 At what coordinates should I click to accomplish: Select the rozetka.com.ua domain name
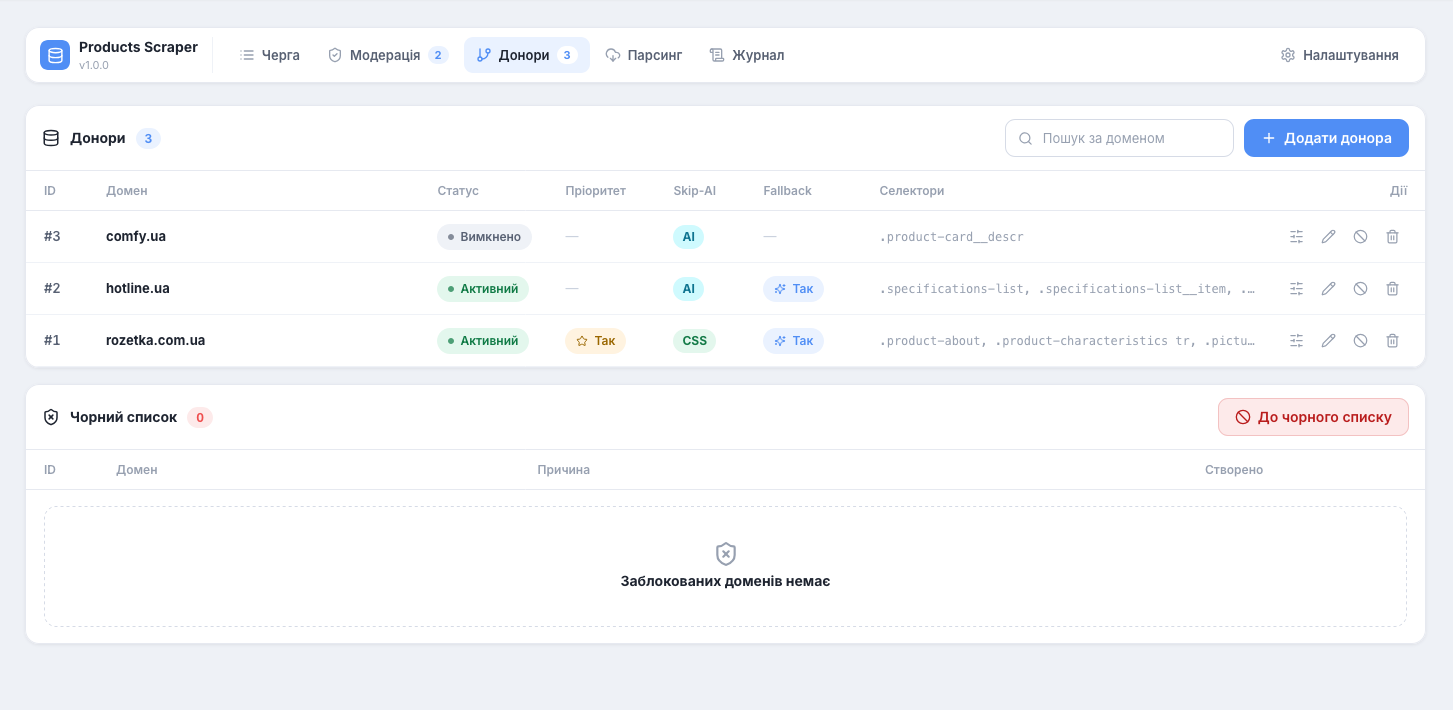pyautogui.click(x=156, y=341)
